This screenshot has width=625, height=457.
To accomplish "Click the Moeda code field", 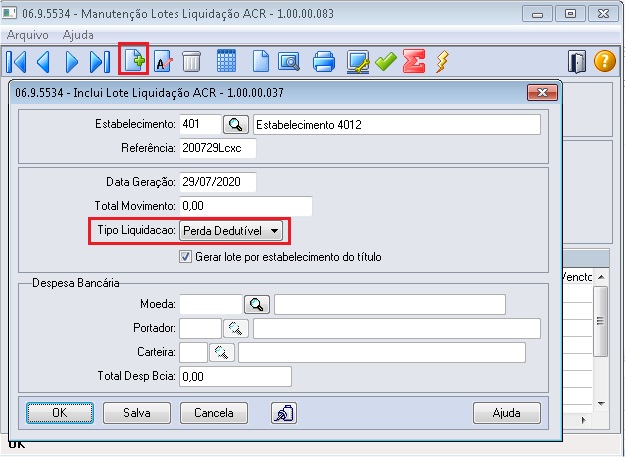I will tap(211, 304).
